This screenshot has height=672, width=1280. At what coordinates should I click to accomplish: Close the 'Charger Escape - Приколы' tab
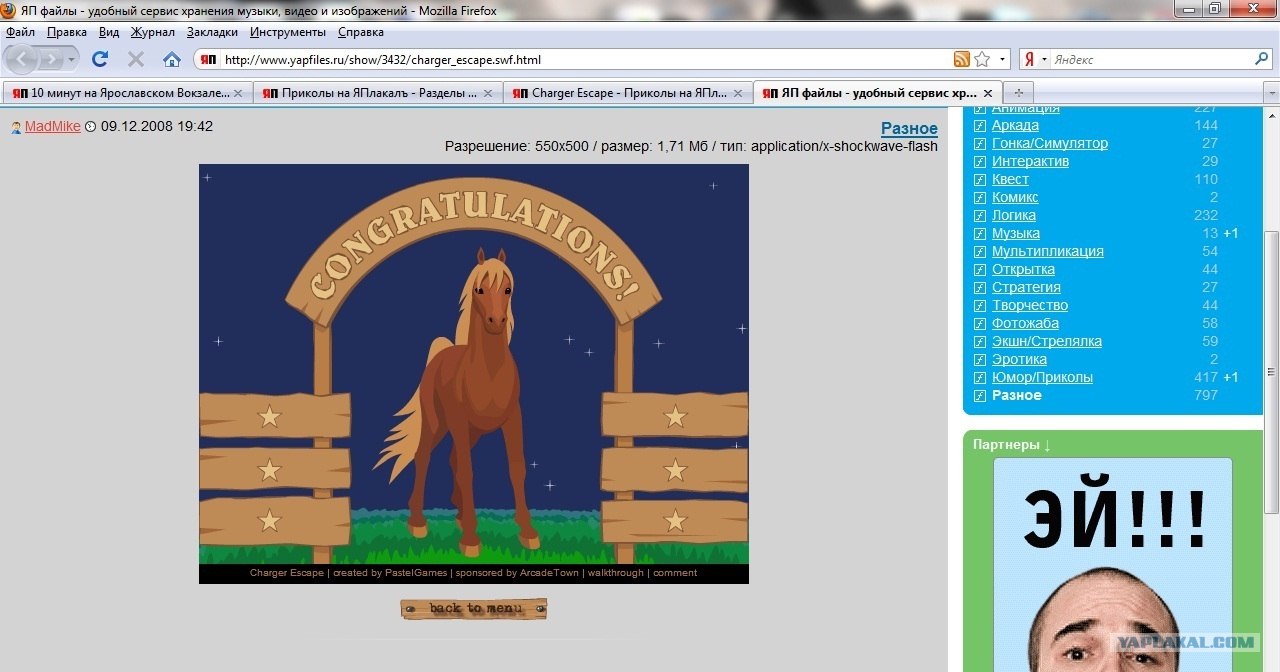coord(738,93)
